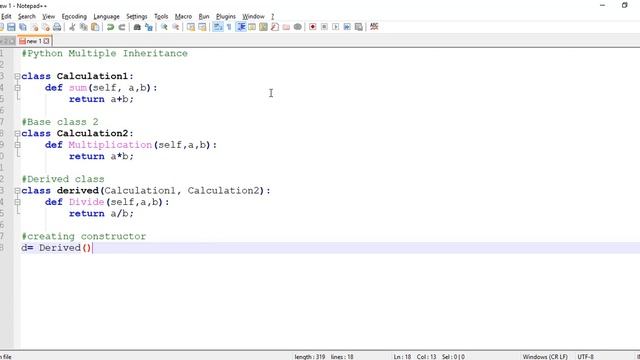Toggle the Indent Guide toolbar button
The width and height of the screenshot is (640, 360).
click(x=241, y=27)
